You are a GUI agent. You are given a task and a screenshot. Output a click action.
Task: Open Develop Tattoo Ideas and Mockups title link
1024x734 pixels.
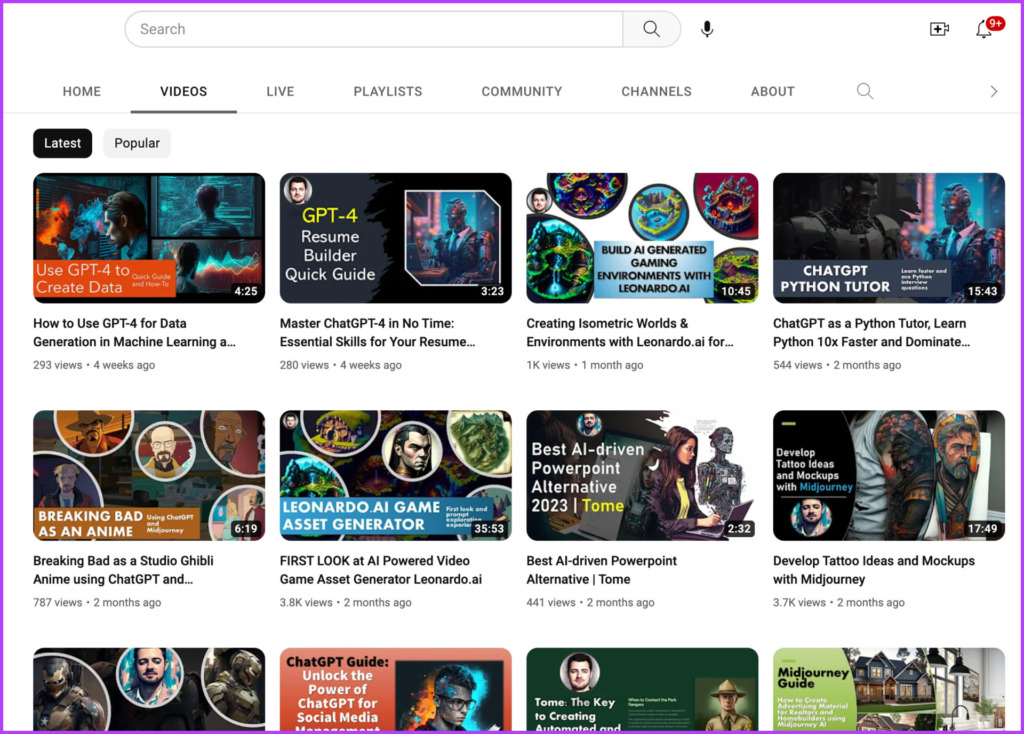(874, 569)
